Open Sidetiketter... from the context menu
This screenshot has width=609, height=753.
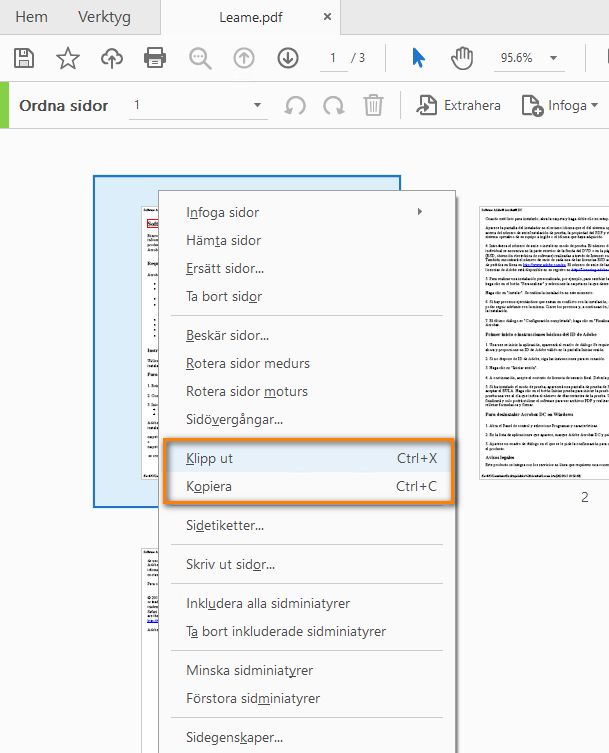(306, 525)
